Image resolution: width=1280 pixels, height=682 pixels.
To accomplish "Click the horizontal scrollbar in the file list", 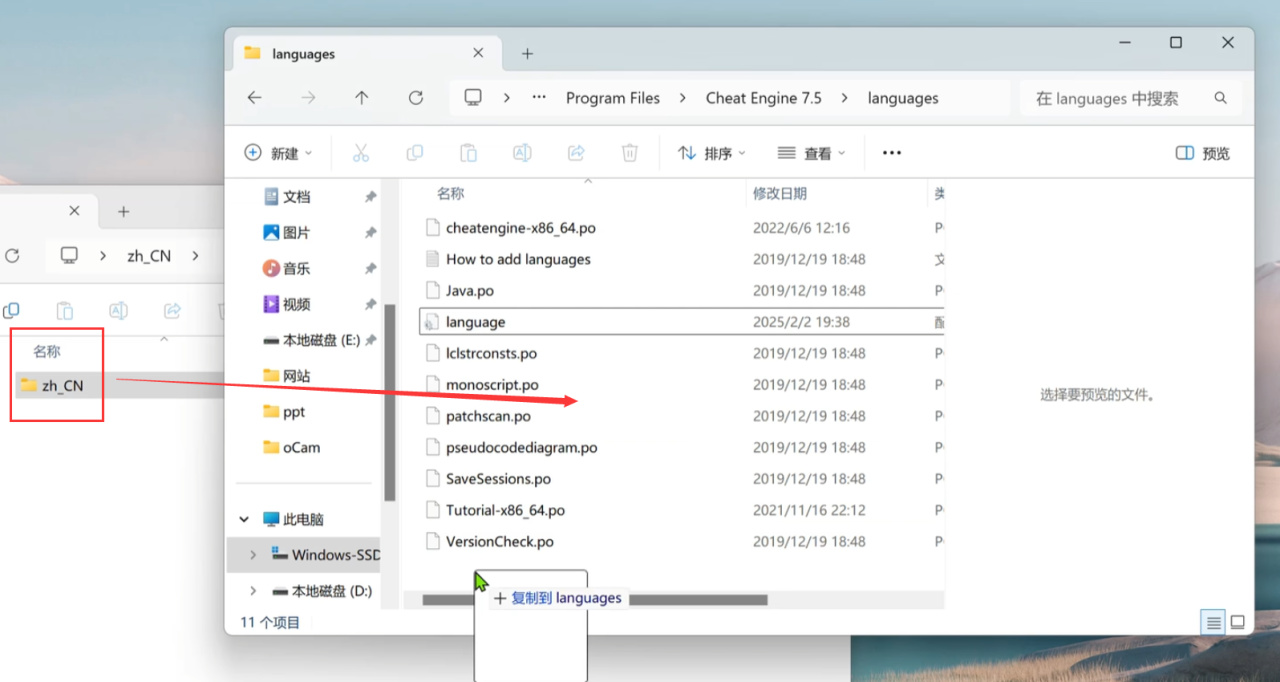I will pos(594,600).
